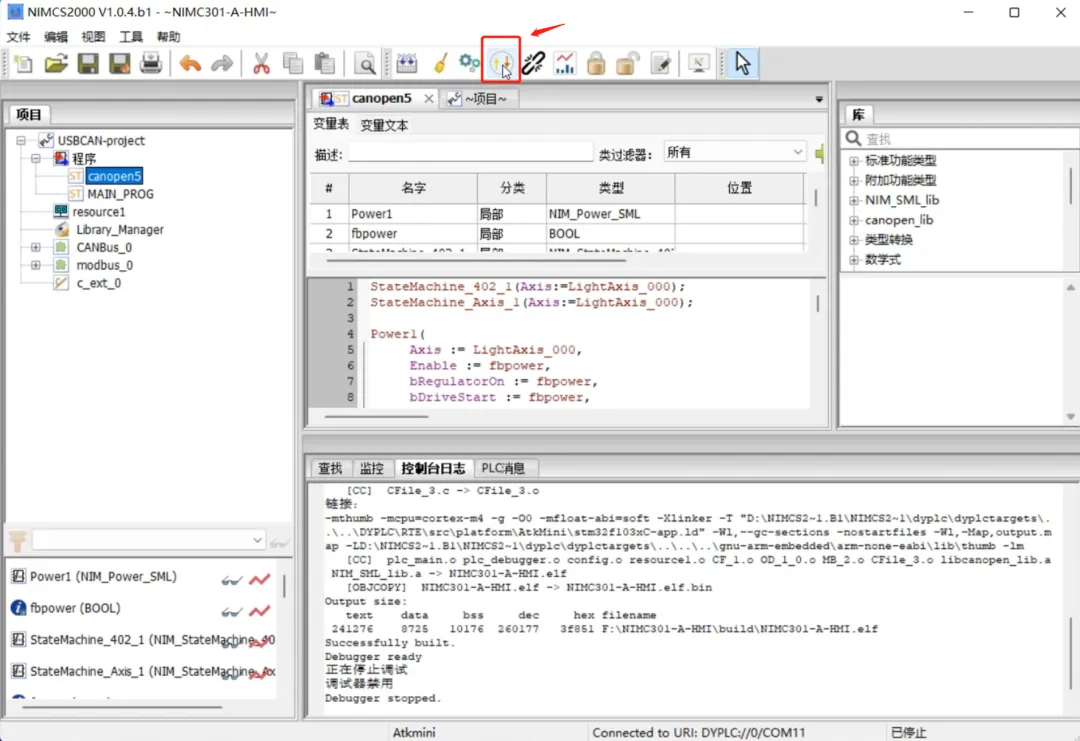Toggle trend graph icon for fbpower
The height and width of the screenshot is (741, 1080).
tap(260, 611)
